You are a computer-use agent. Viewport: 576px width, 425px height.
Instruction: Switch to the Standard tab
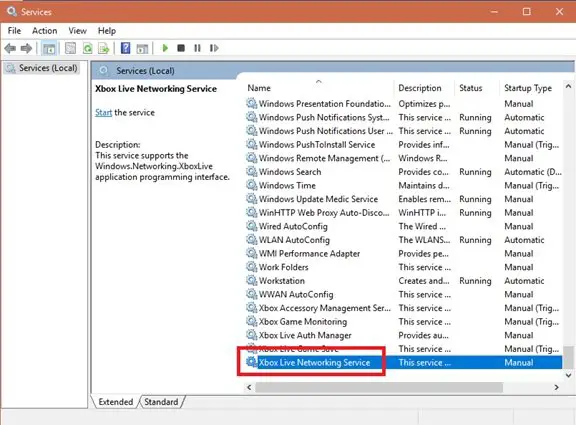click(161, 402)
